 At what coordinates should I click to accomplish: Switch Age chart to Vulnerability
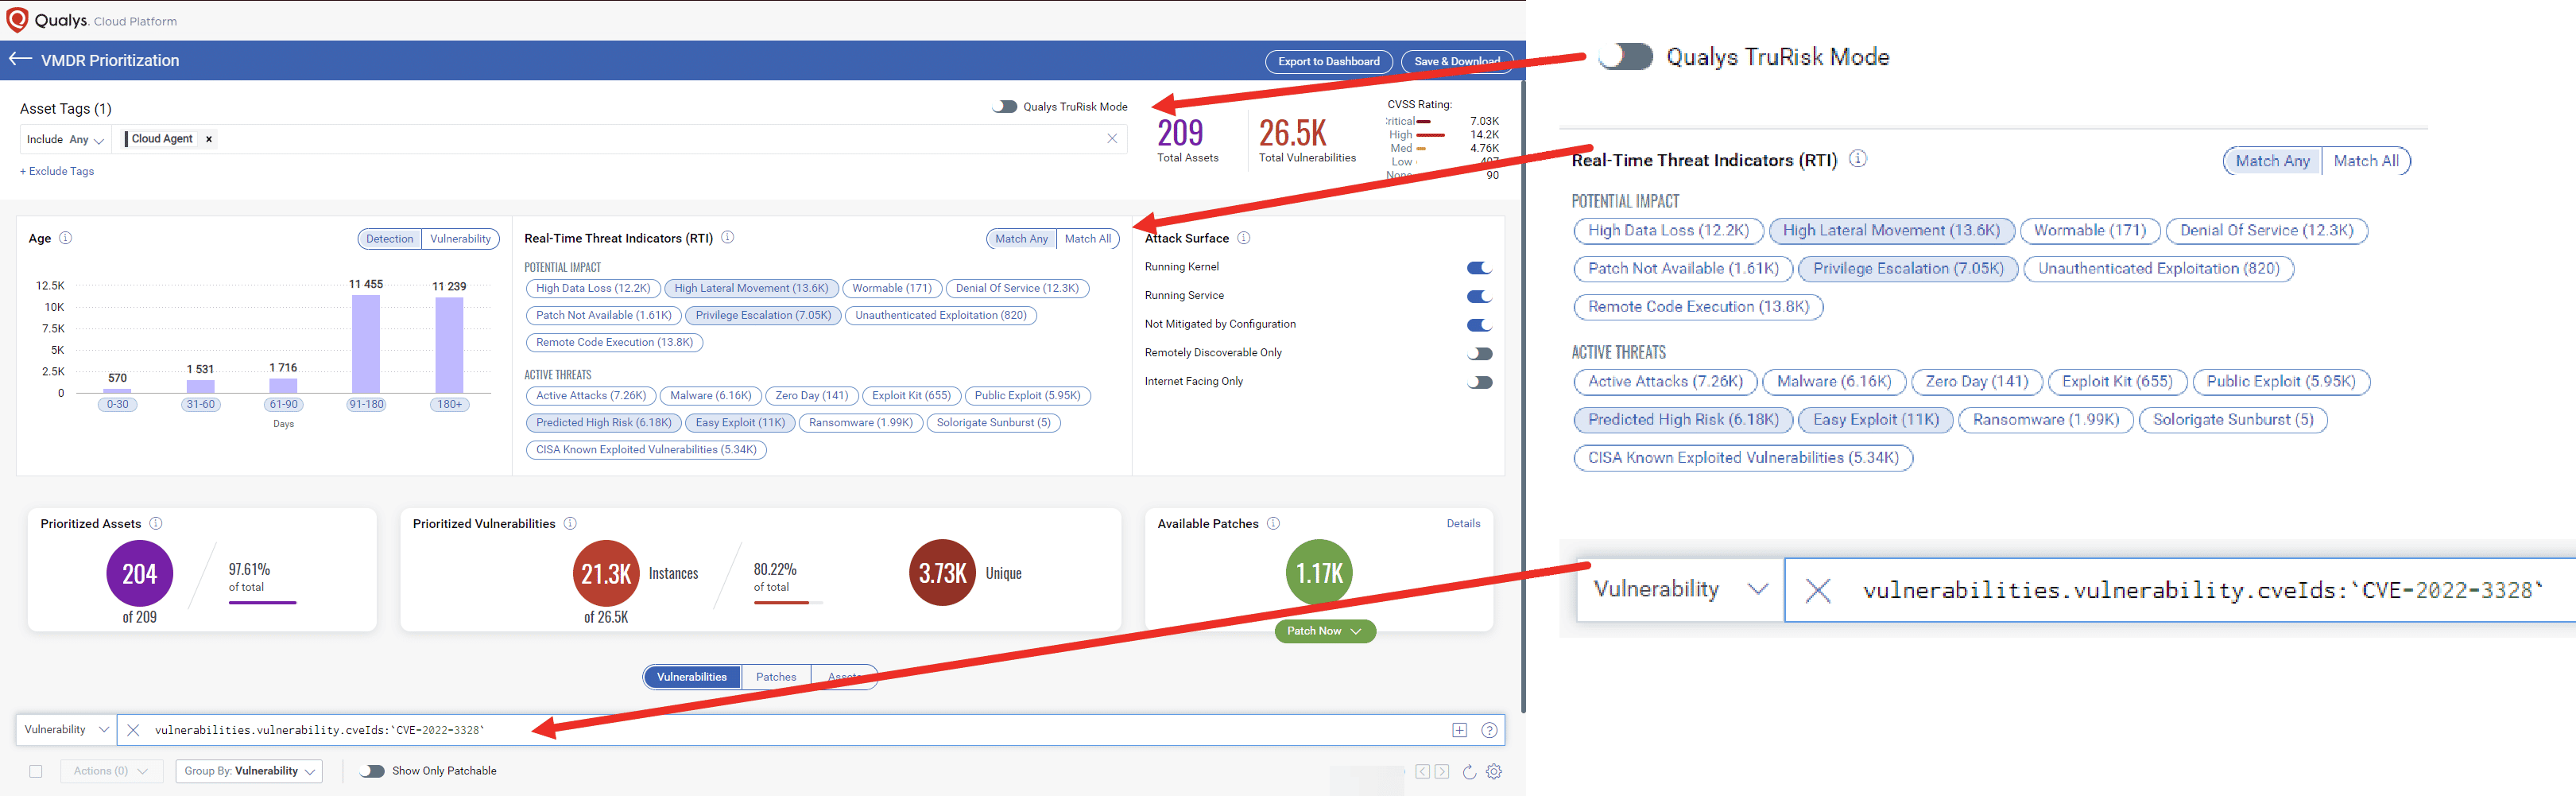click(x=460, y=239)
